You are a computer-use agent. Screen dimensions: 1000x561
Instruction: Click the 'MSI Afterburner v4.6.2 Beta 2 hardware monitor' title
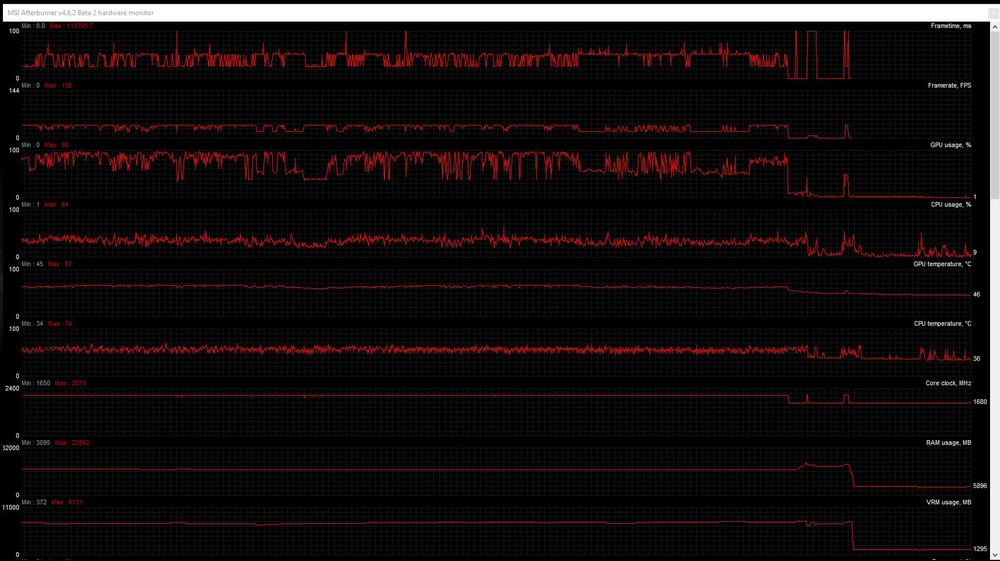pyautogui.click(x=80, y=13)
